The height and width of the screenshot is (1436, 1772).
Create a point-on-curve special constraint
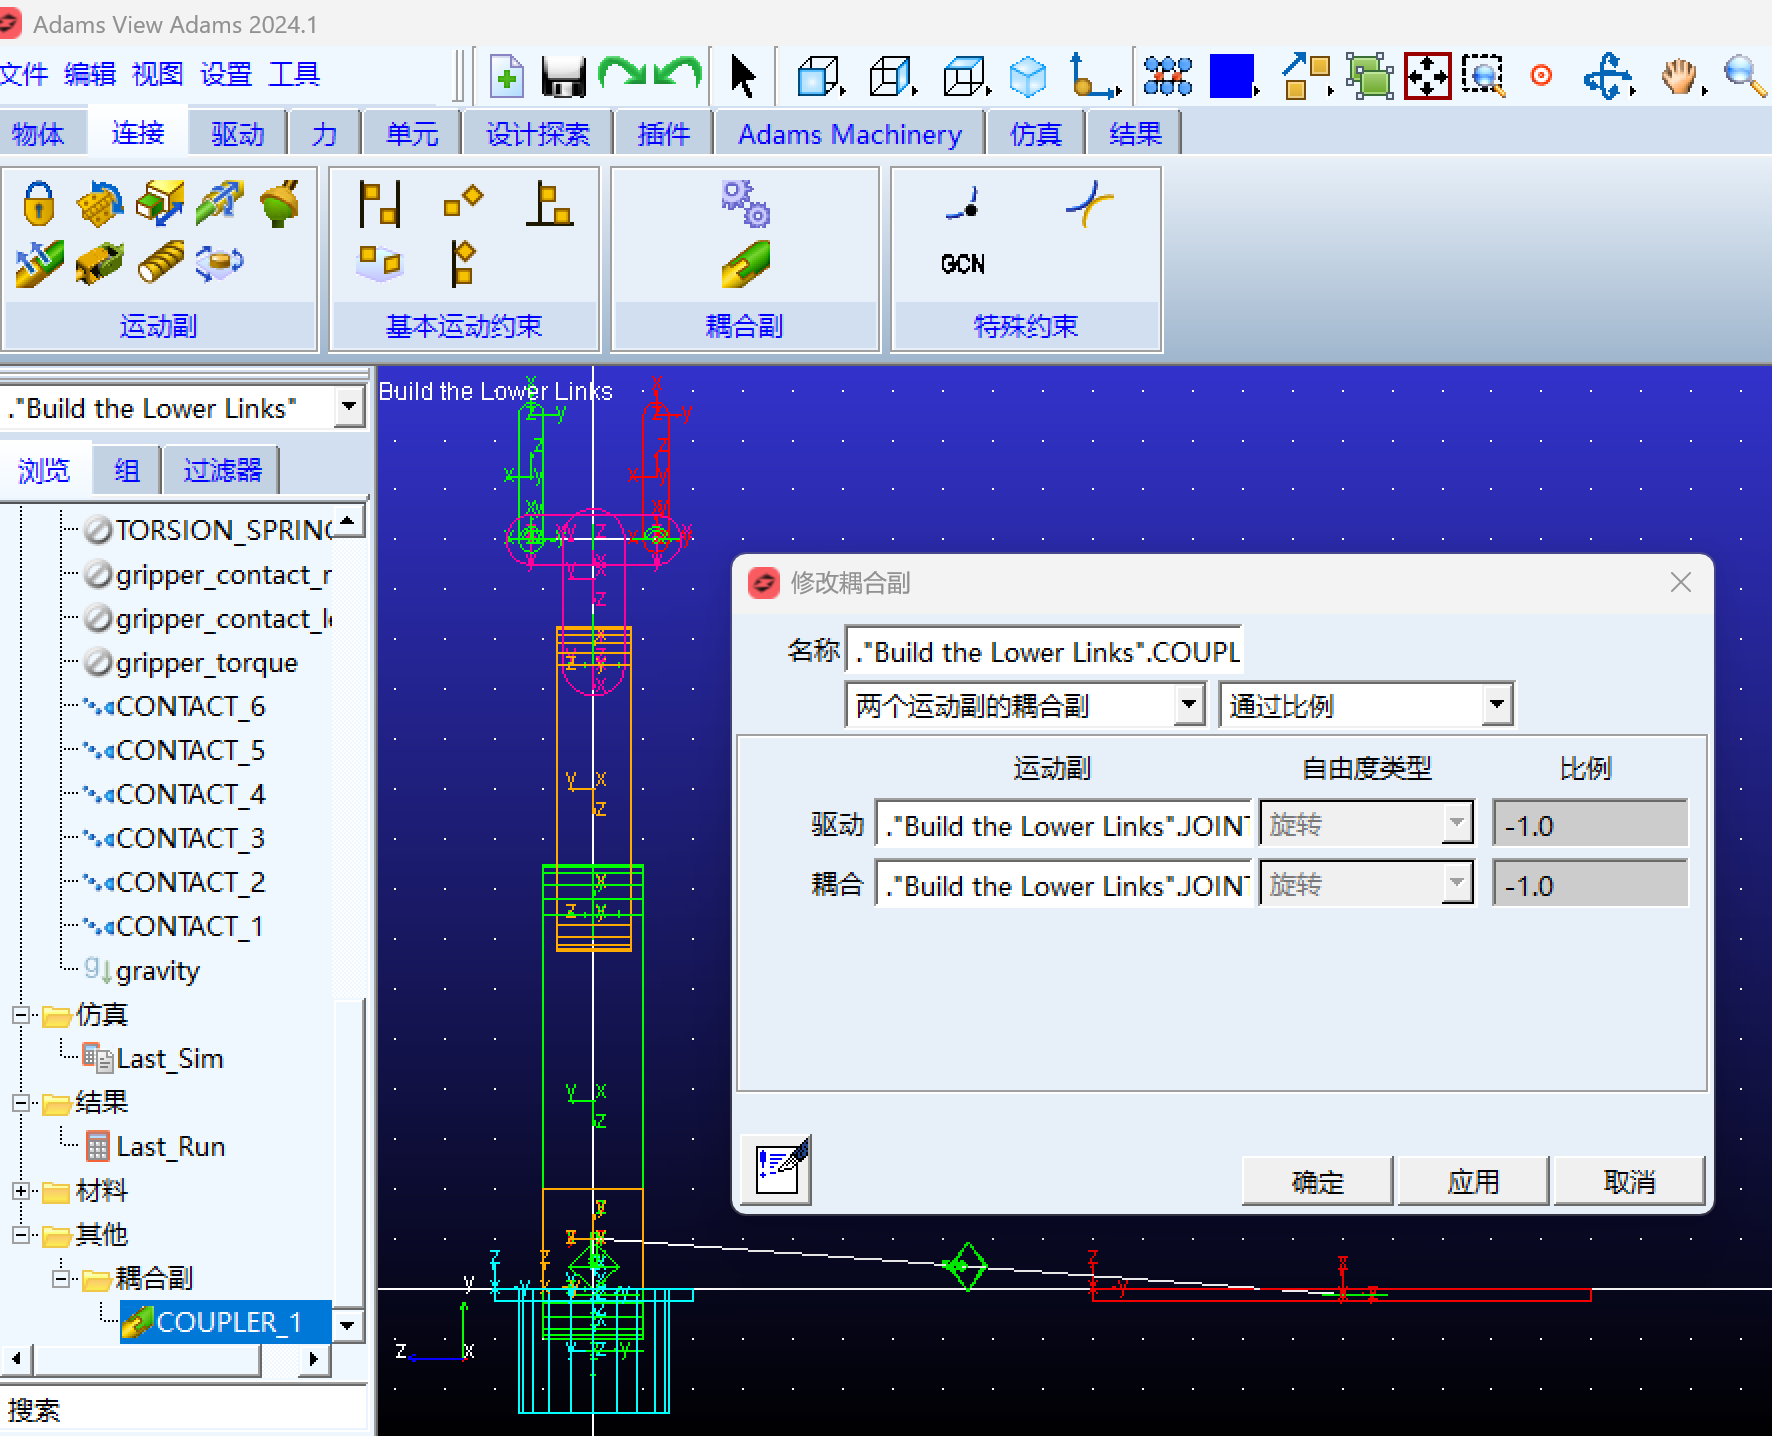click(964, 203)
